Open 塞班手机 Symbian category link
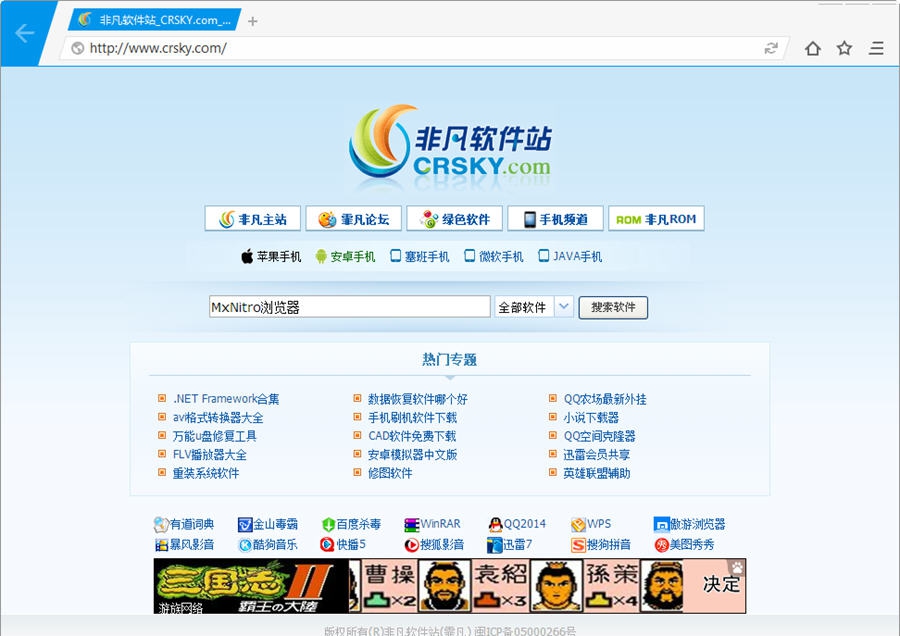 coord(420,256)
